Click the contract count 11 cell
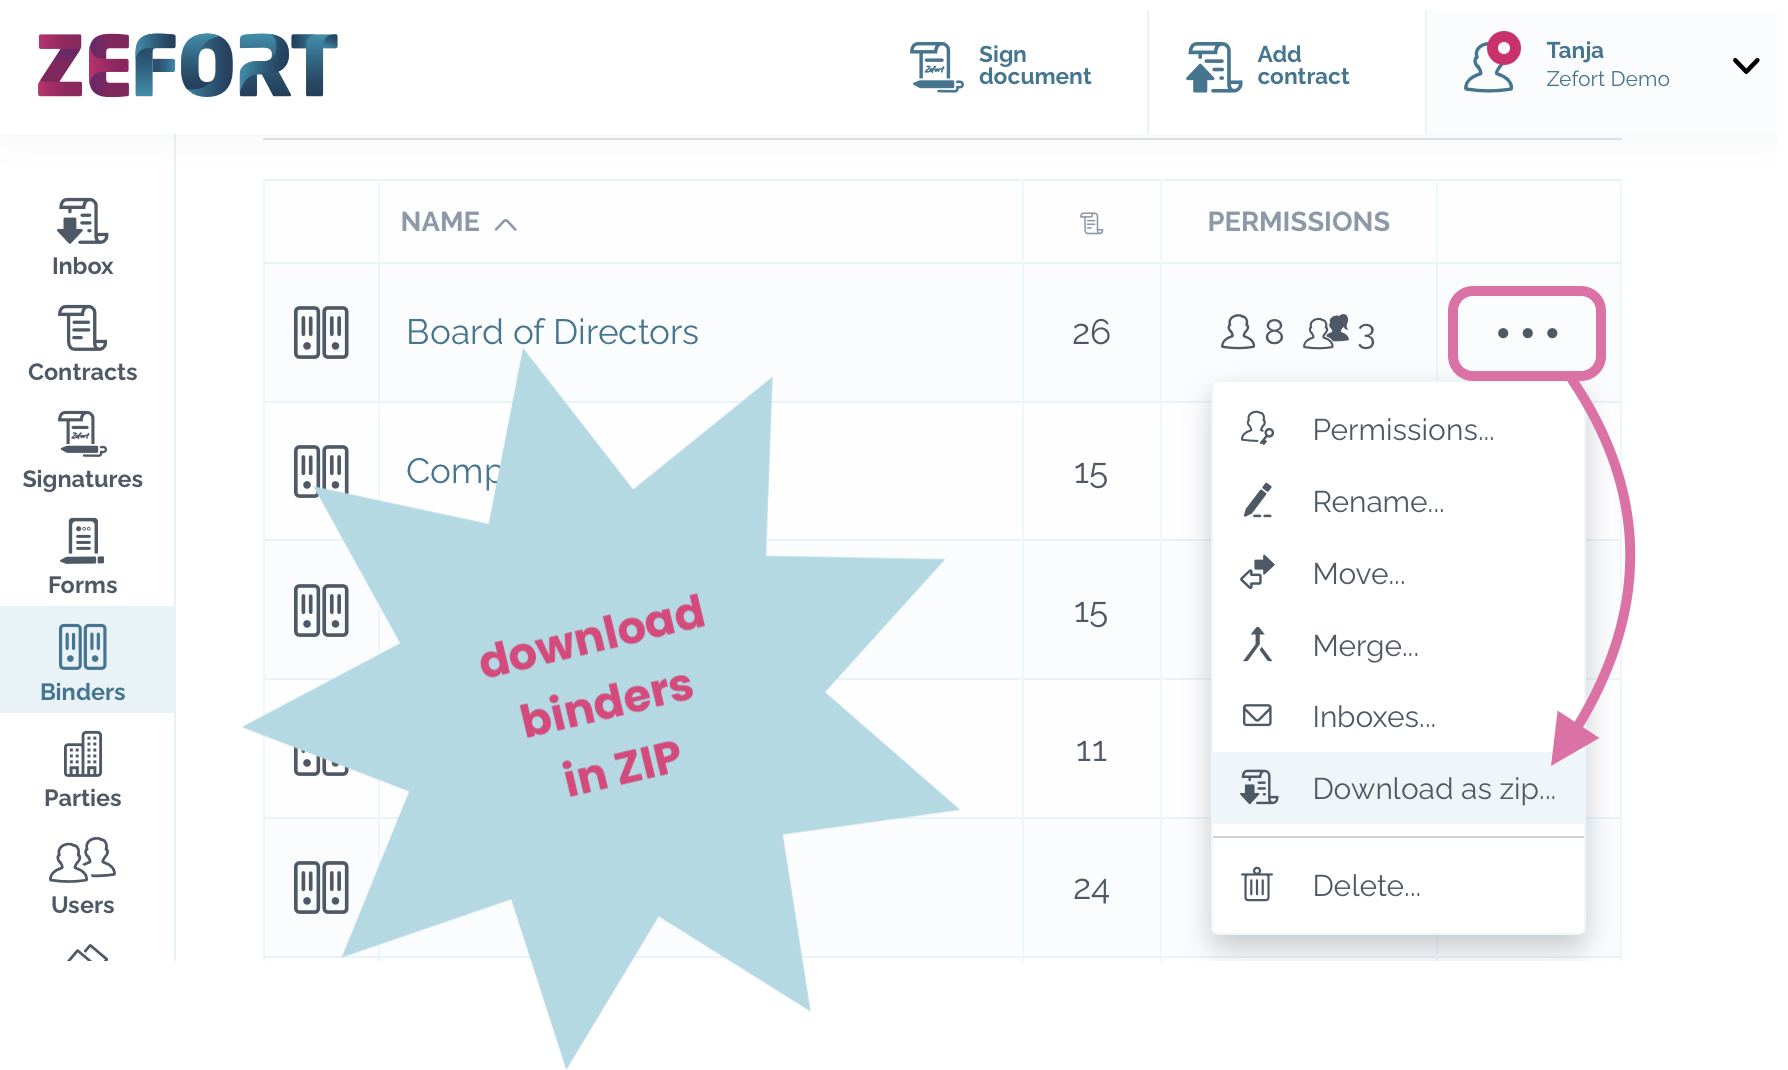Viewport: 1788px width, 1070px height. pos(1091,750)
